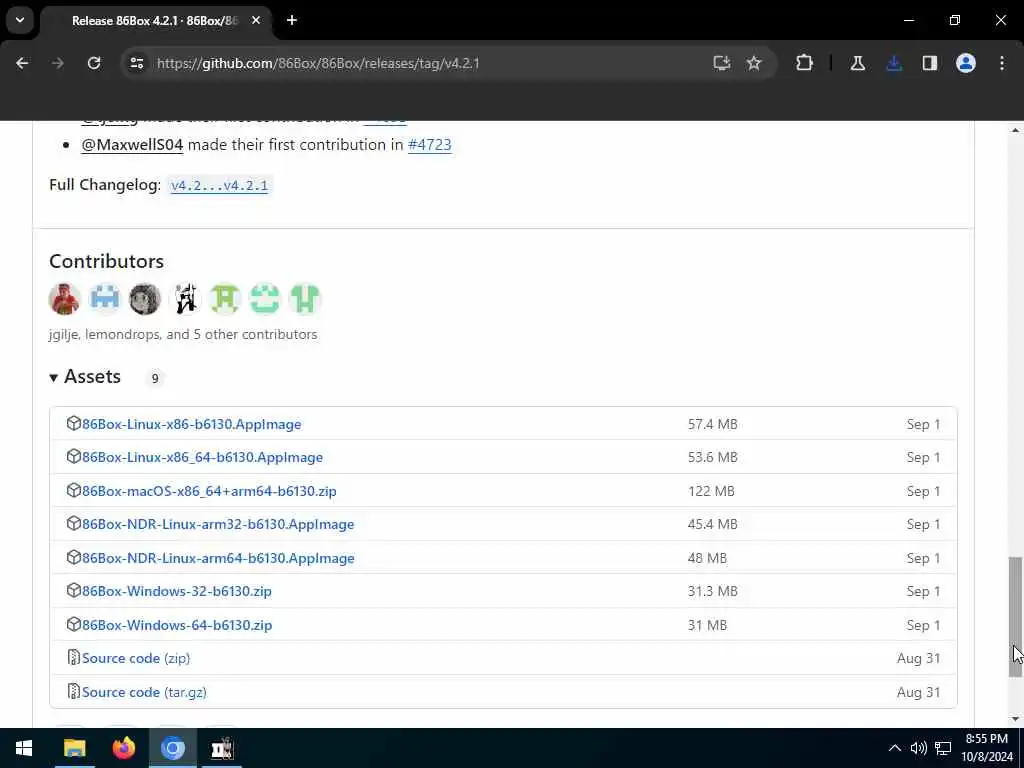Click the page vertical scrollbar thumb
This screenshot has height=768, width=1024.
point(1015,616)
